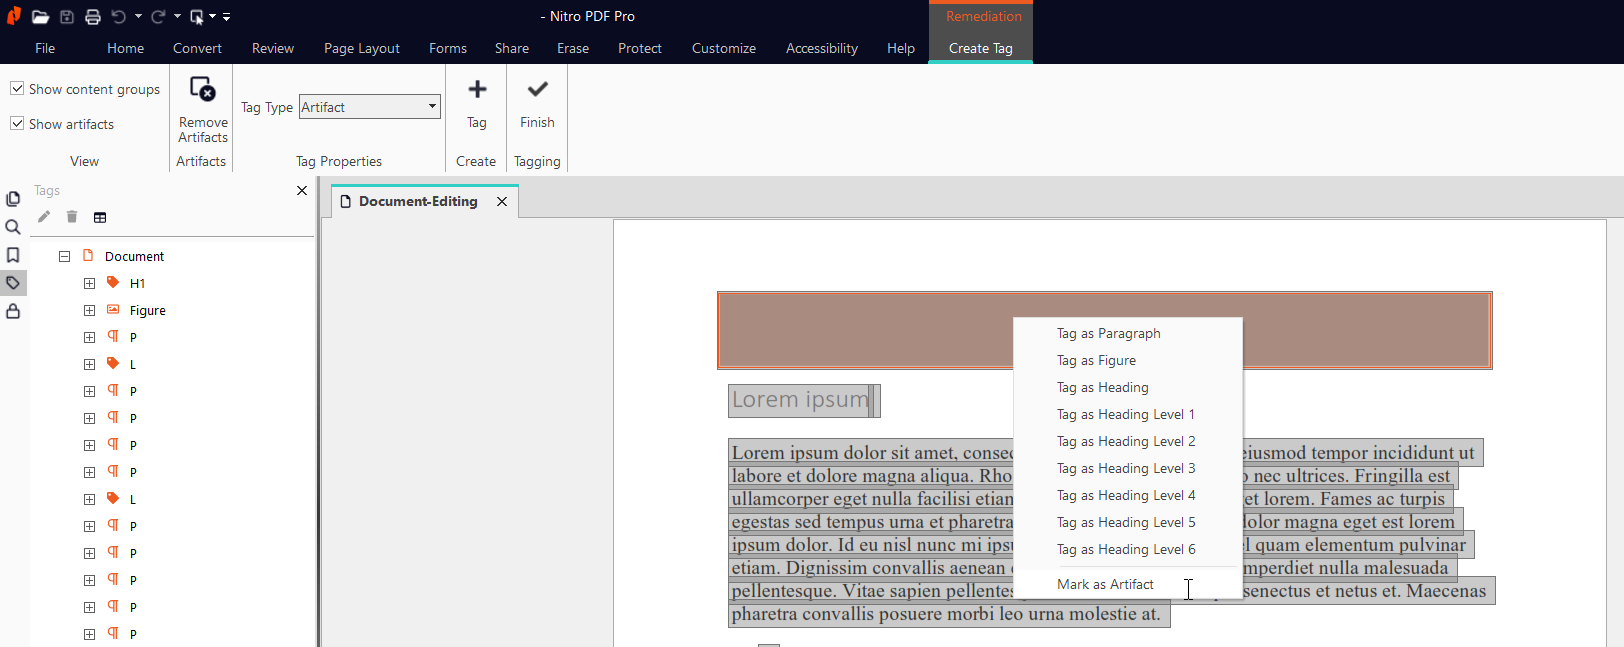Open the Bookmarks sidebar panel icon
1624x647 pixels.
pyautogui.click(x=13, y=255)
